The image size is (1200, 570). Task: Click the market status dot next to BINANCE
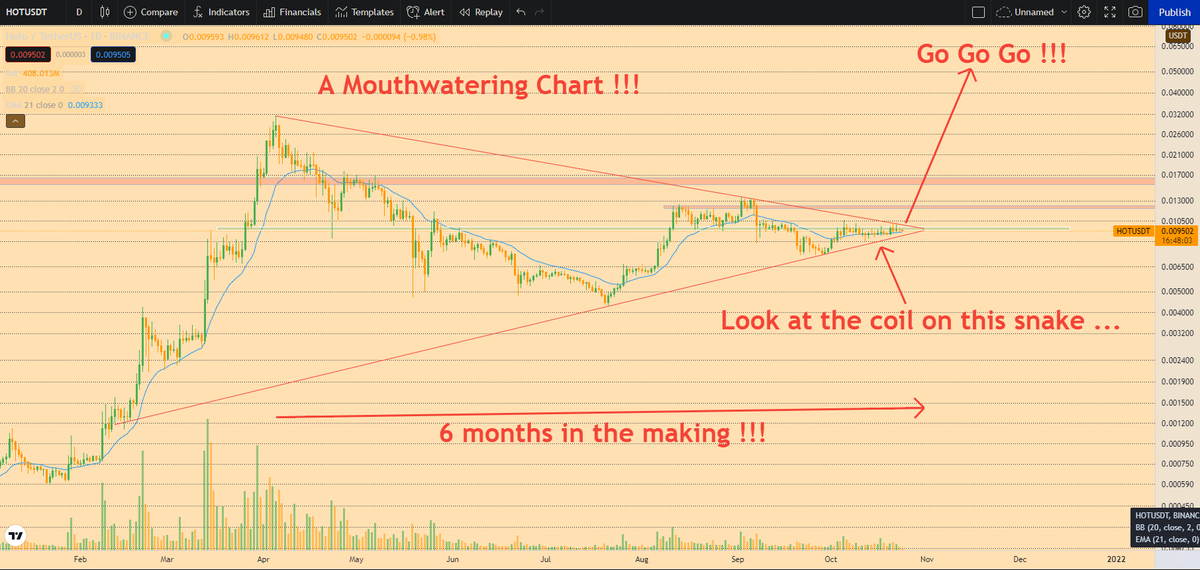pyautogui.click(x=165, y=36)
